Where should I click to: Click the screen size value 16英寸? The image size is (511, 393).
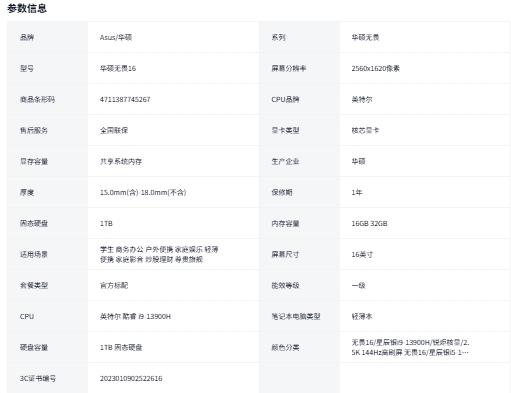coord(362,254)
